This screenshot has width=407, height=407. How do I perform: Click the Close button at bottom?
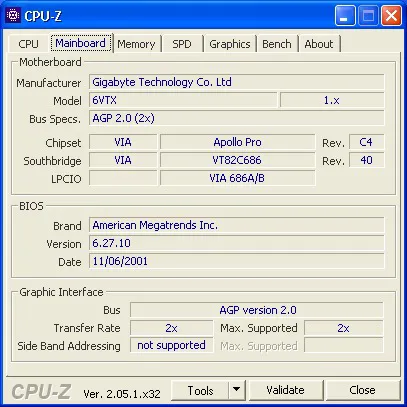[362, 390]
